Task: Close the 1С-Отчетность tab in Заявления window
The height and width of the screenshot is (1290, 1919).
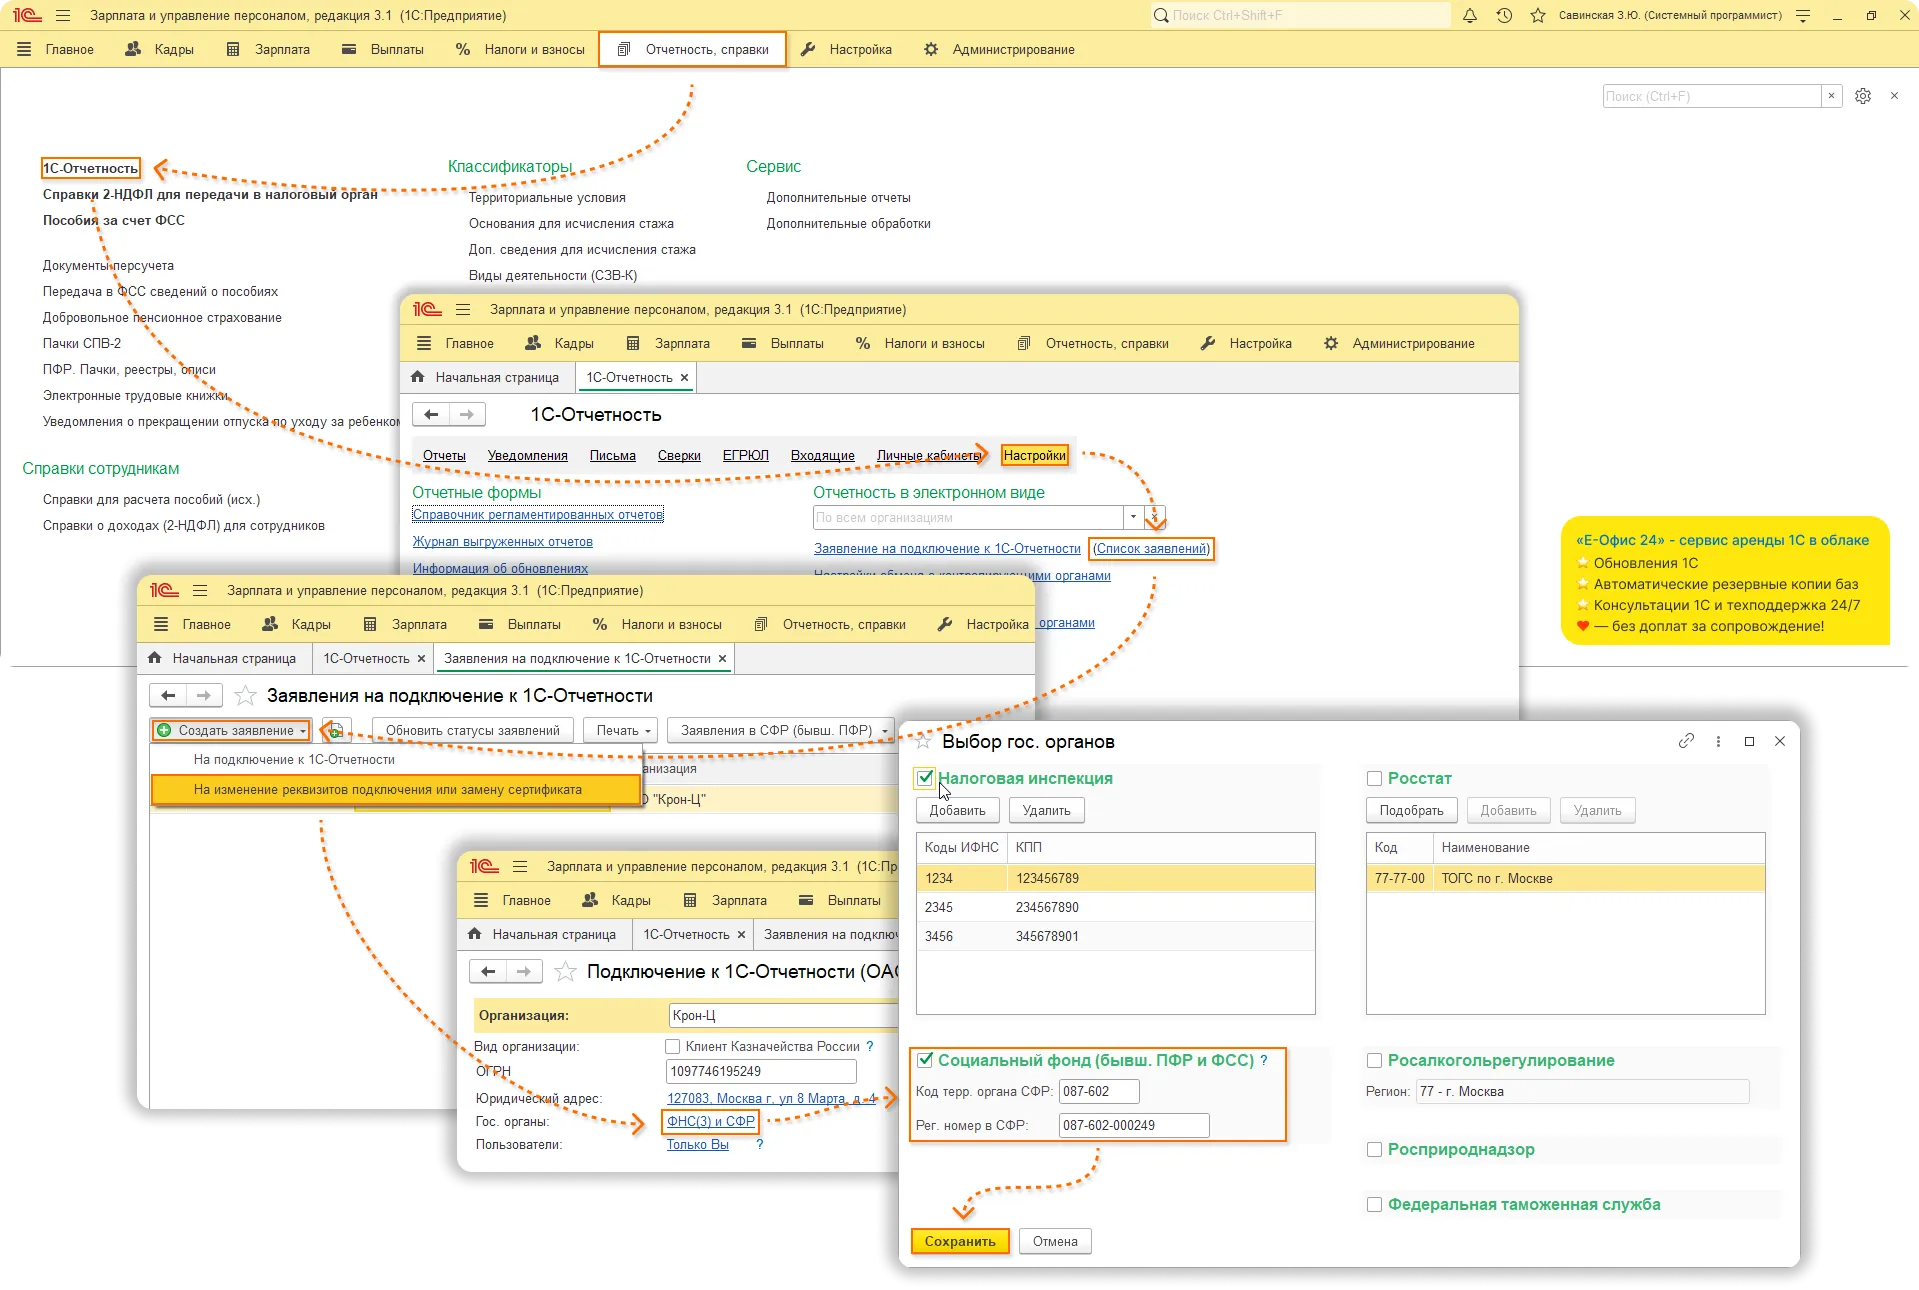Action: (x=421, y=659)
